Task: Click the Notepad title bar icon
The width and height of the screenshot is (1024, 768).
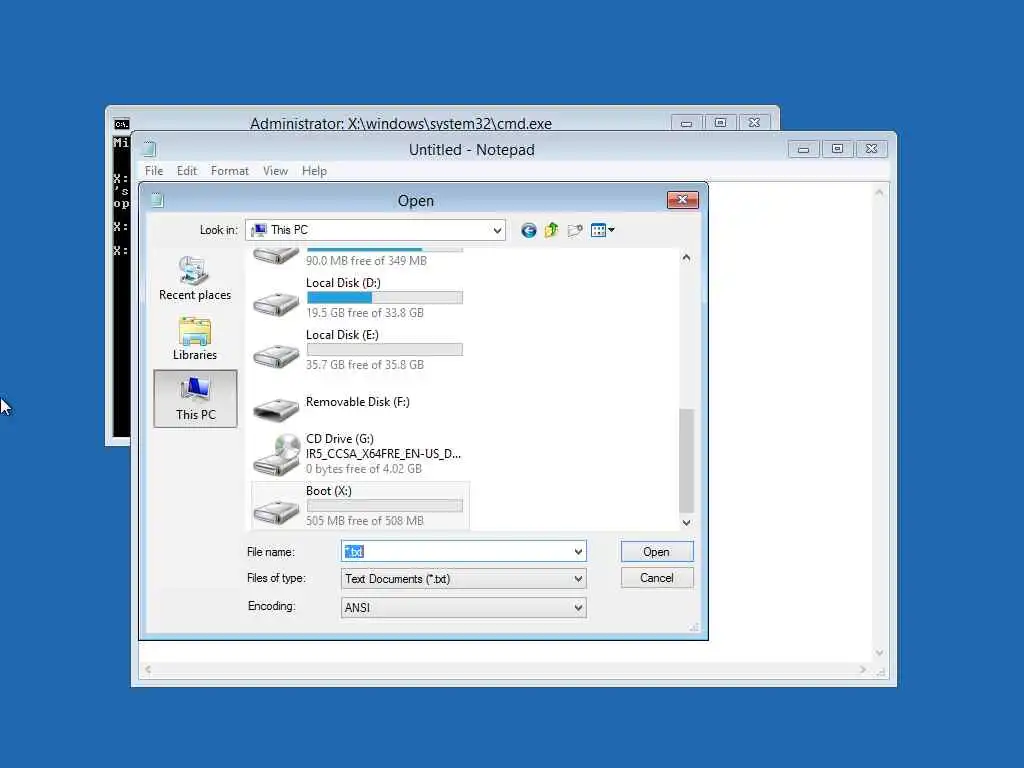Action: (x=149, y=149)
